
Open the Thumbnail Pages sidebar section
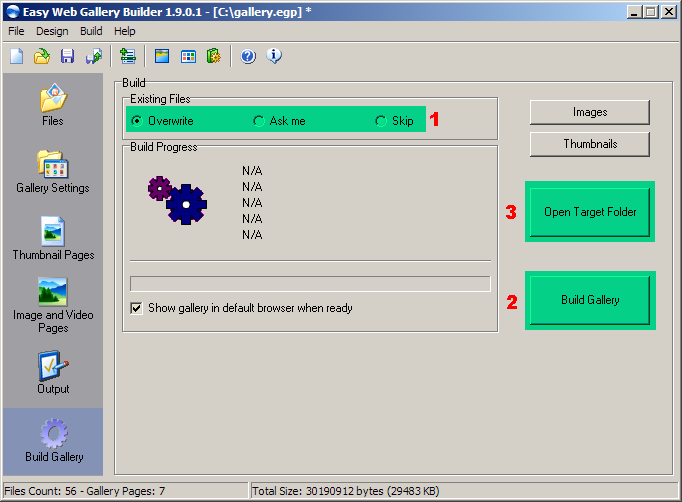[x=53, y=238]
